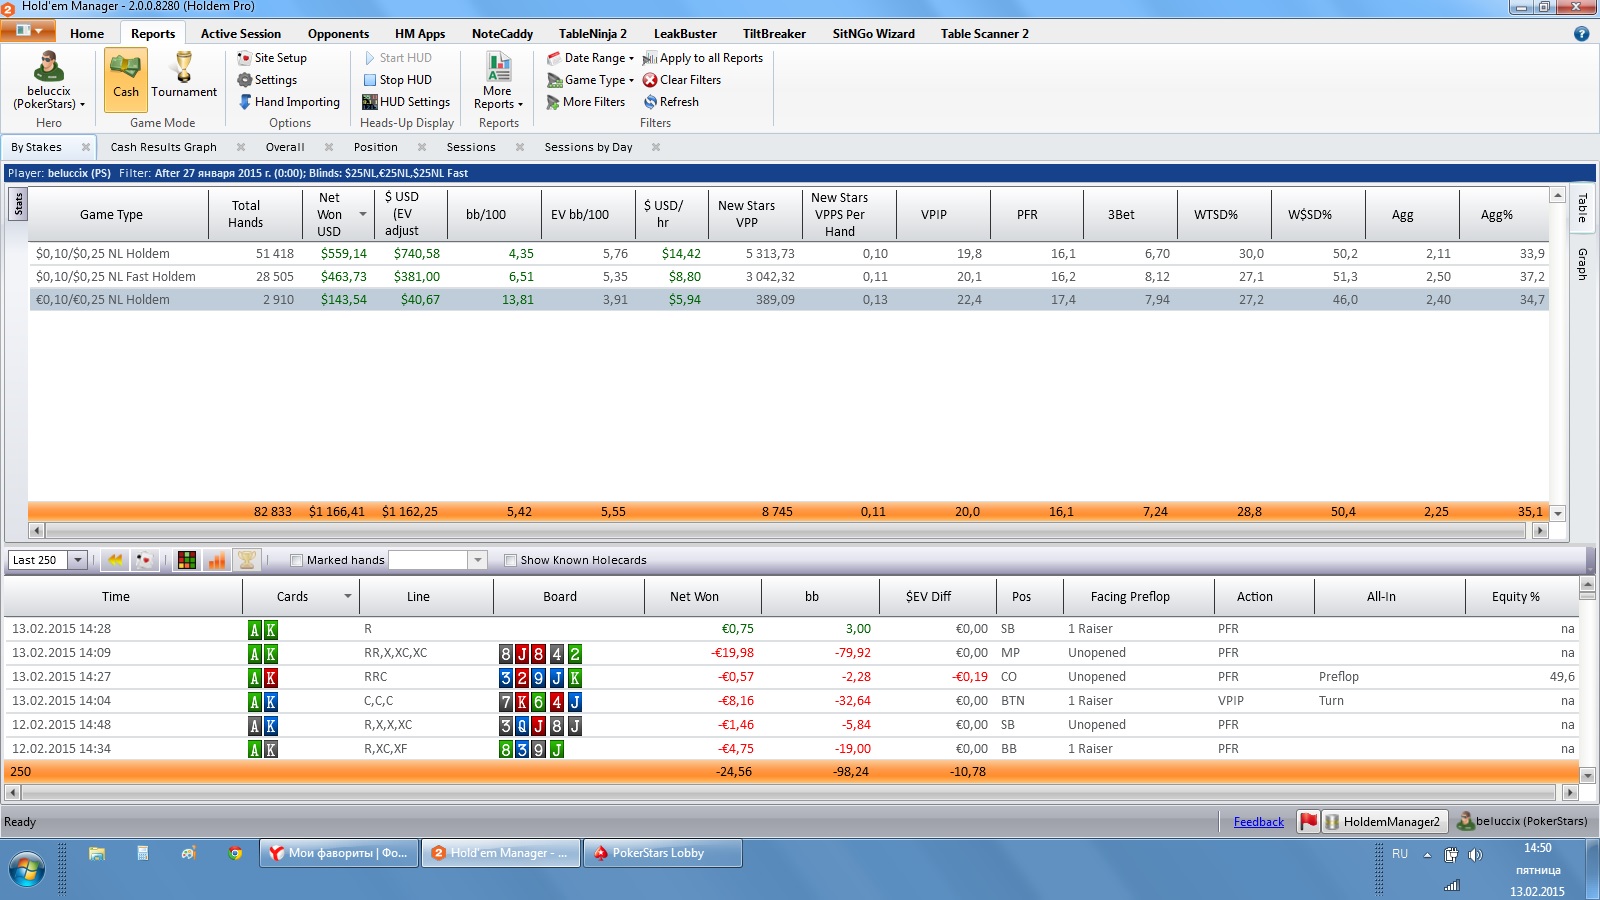Open the Settings gear option
The width and height of the screenshot is (1600, 900).
267,80
